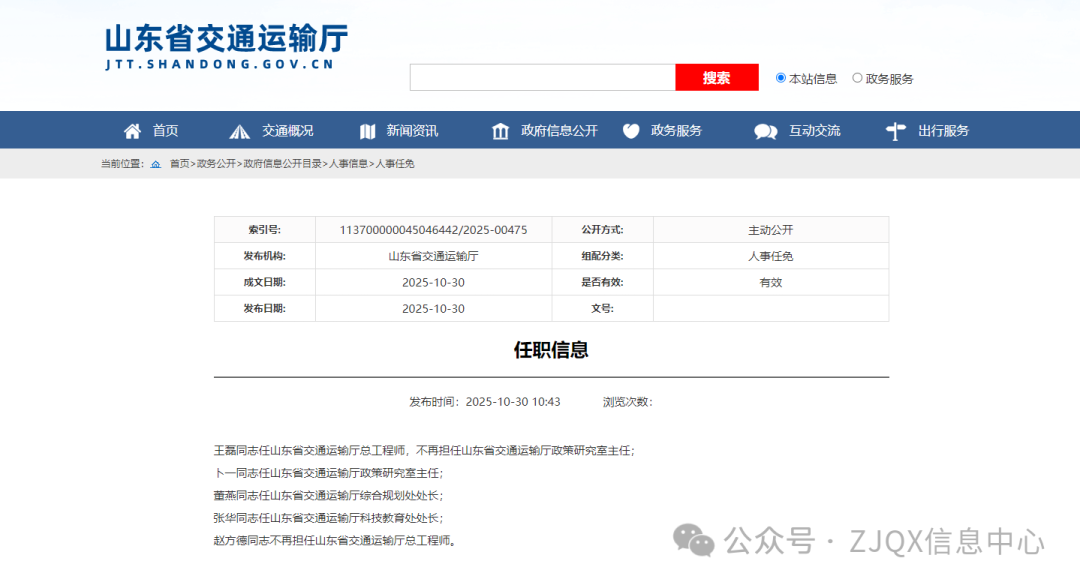Click the small home icon in breadcrumb
The height and width of the screenshot is (585, 1080).
[x=156, y=164]
